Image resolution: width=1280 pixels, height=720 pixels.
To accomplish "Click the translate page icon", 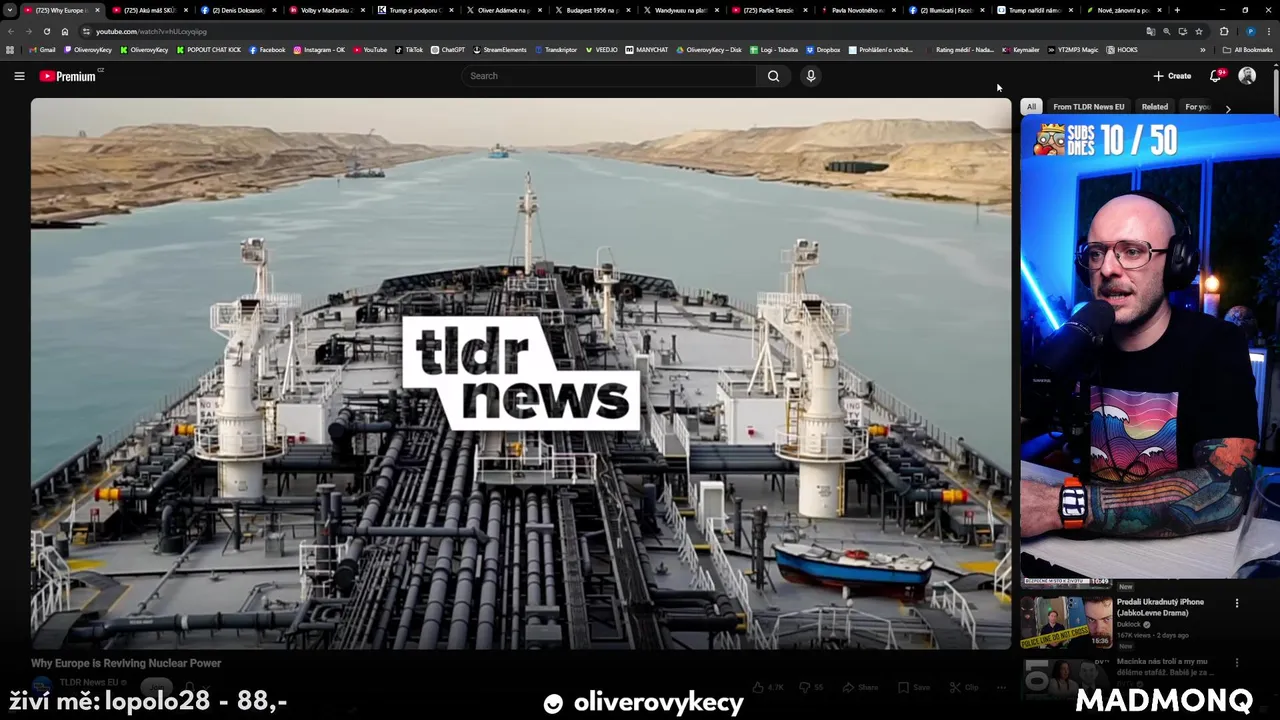I will pos(1150,31).
